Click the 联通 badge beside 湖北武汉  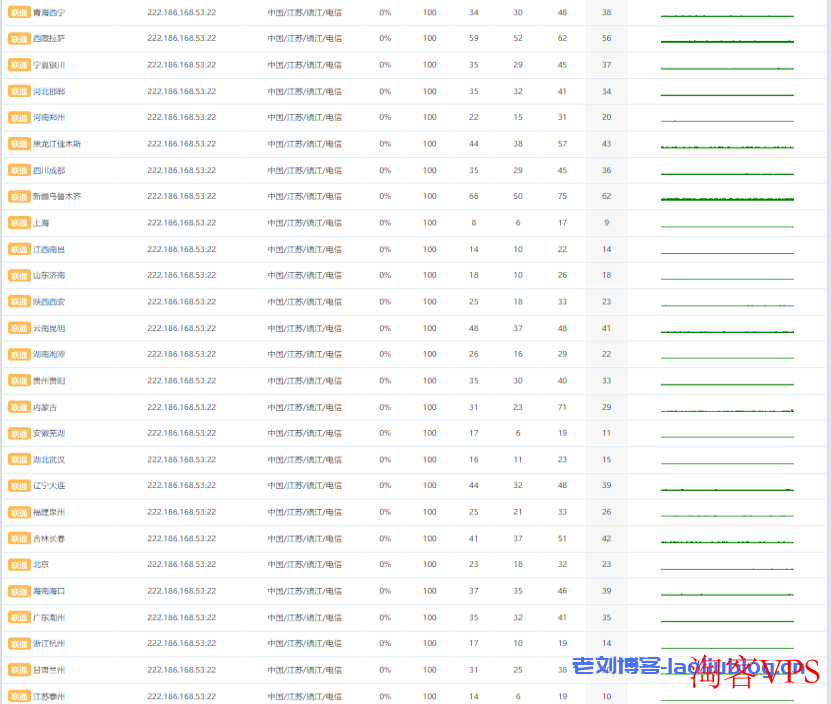tap(19, 460)
